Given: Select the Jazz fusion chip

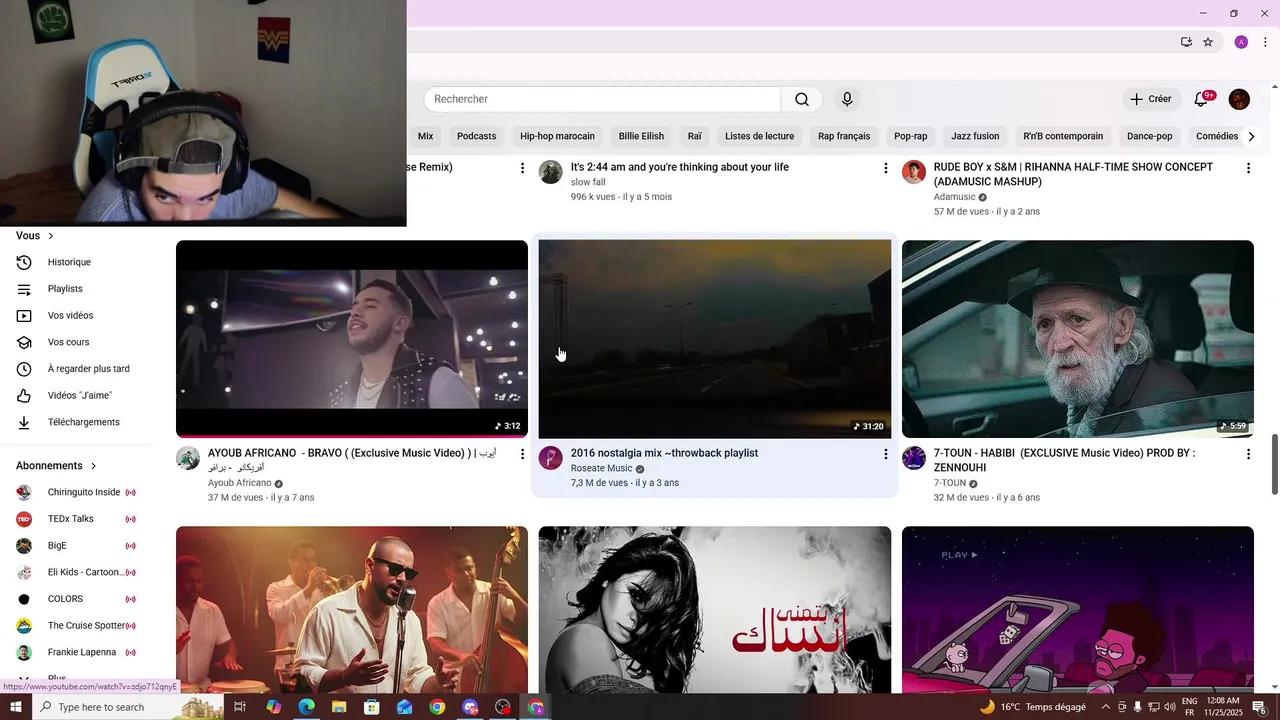Looking at the screenshot, I should (975, 136).
